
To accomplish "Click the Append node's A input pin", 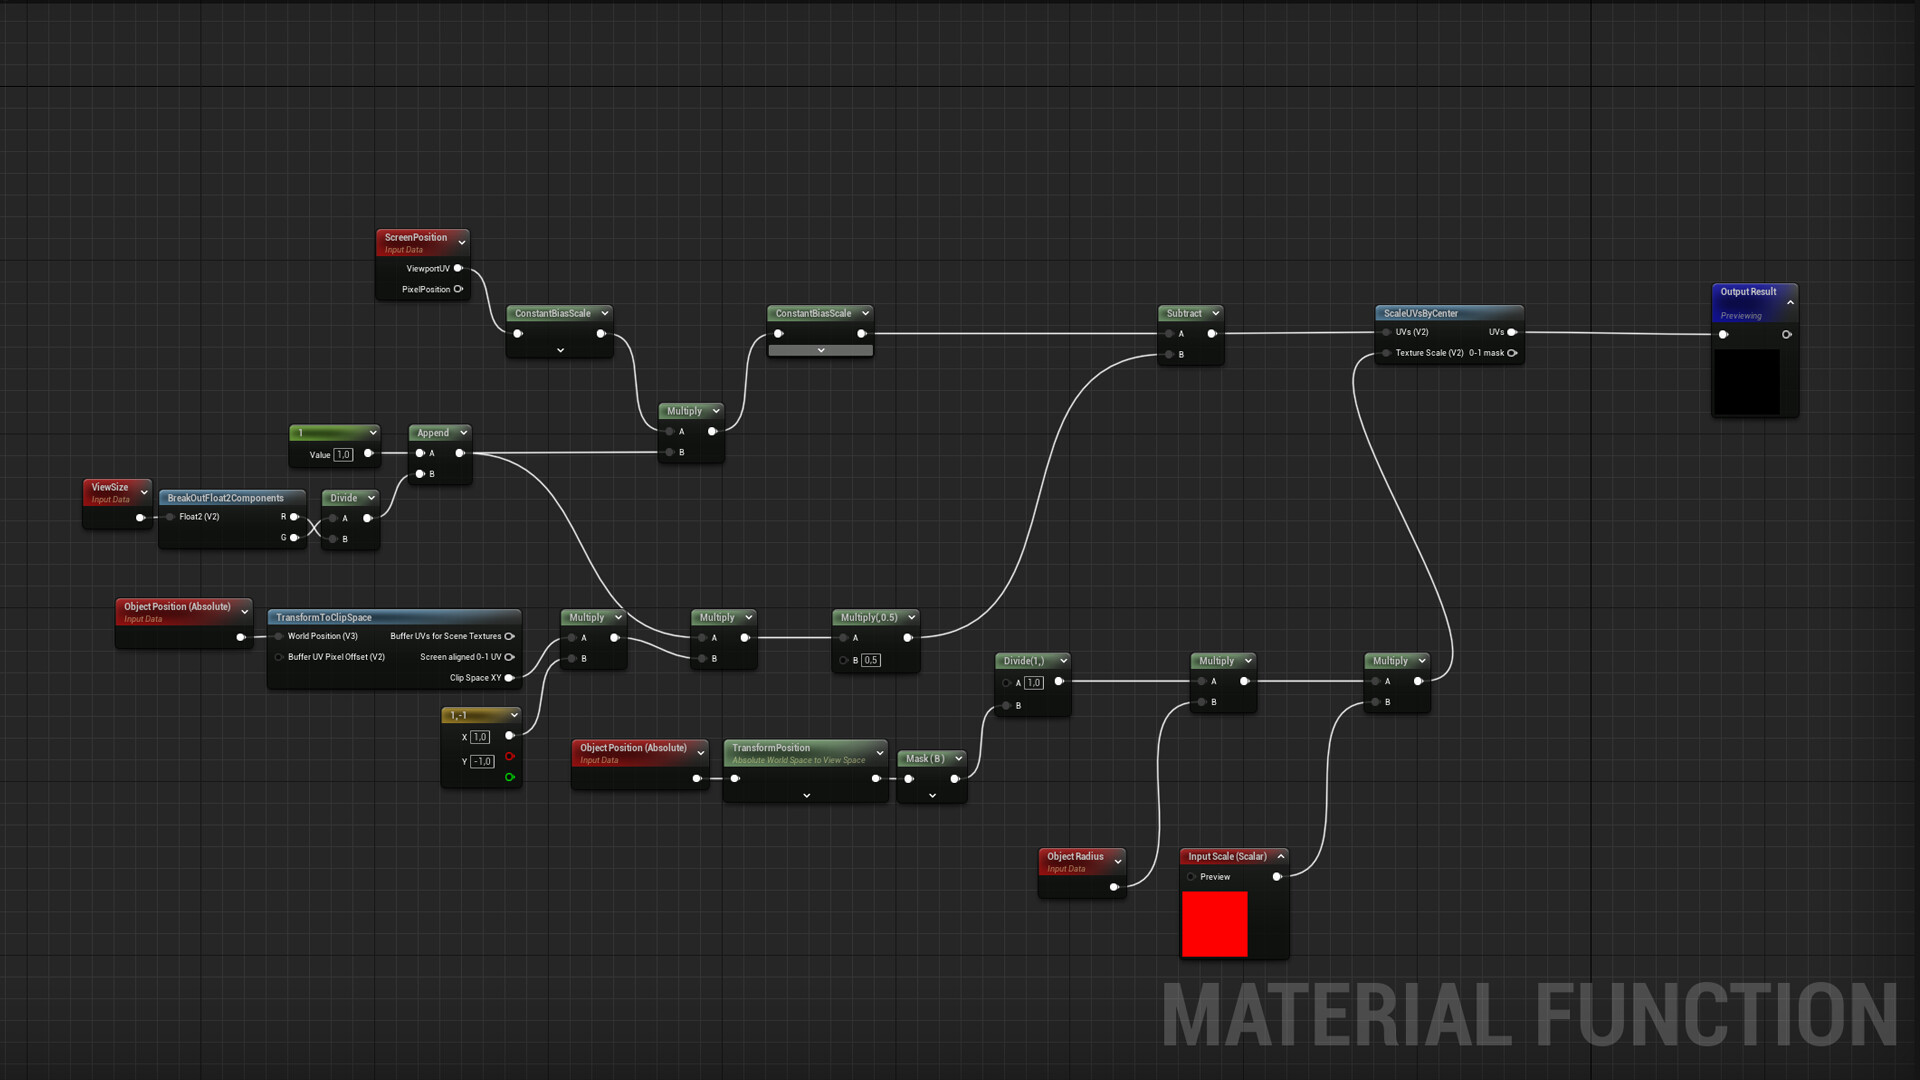I will [x=420, y=453].
